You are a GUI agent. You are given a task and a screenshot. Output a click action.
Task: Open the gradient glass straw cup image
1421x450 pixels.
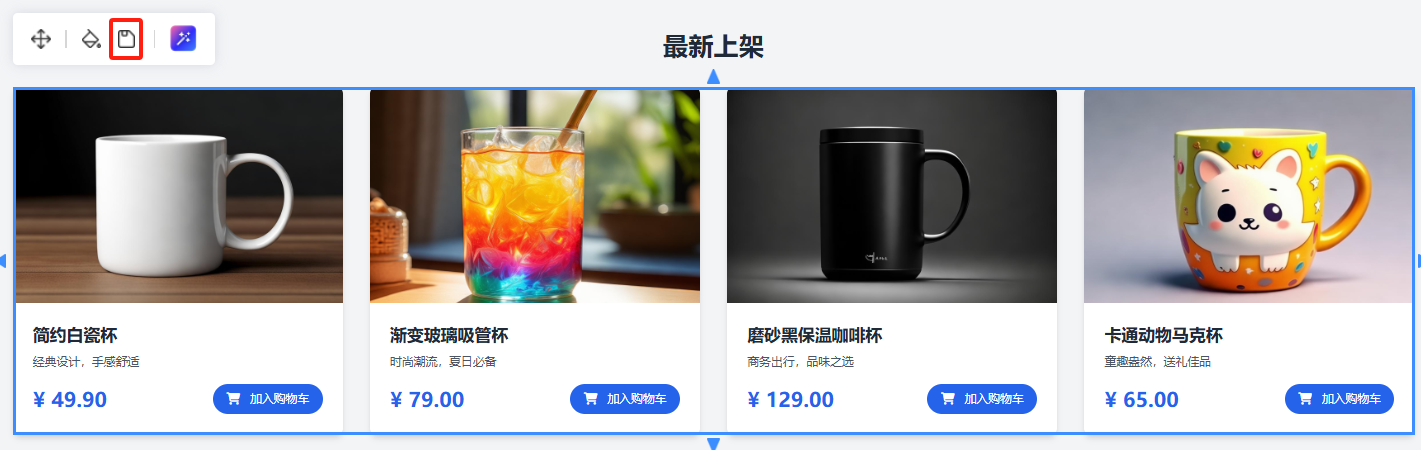[x=535, y=196]
